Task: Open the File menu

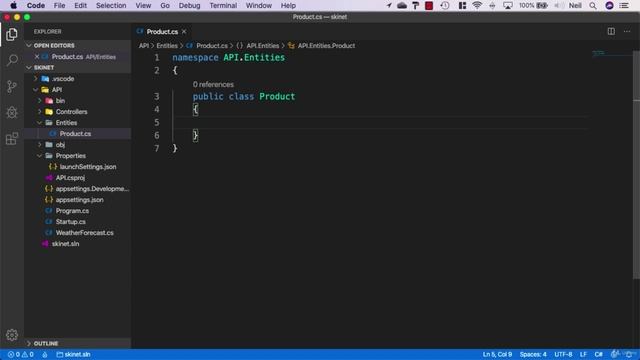Action: 59,5
